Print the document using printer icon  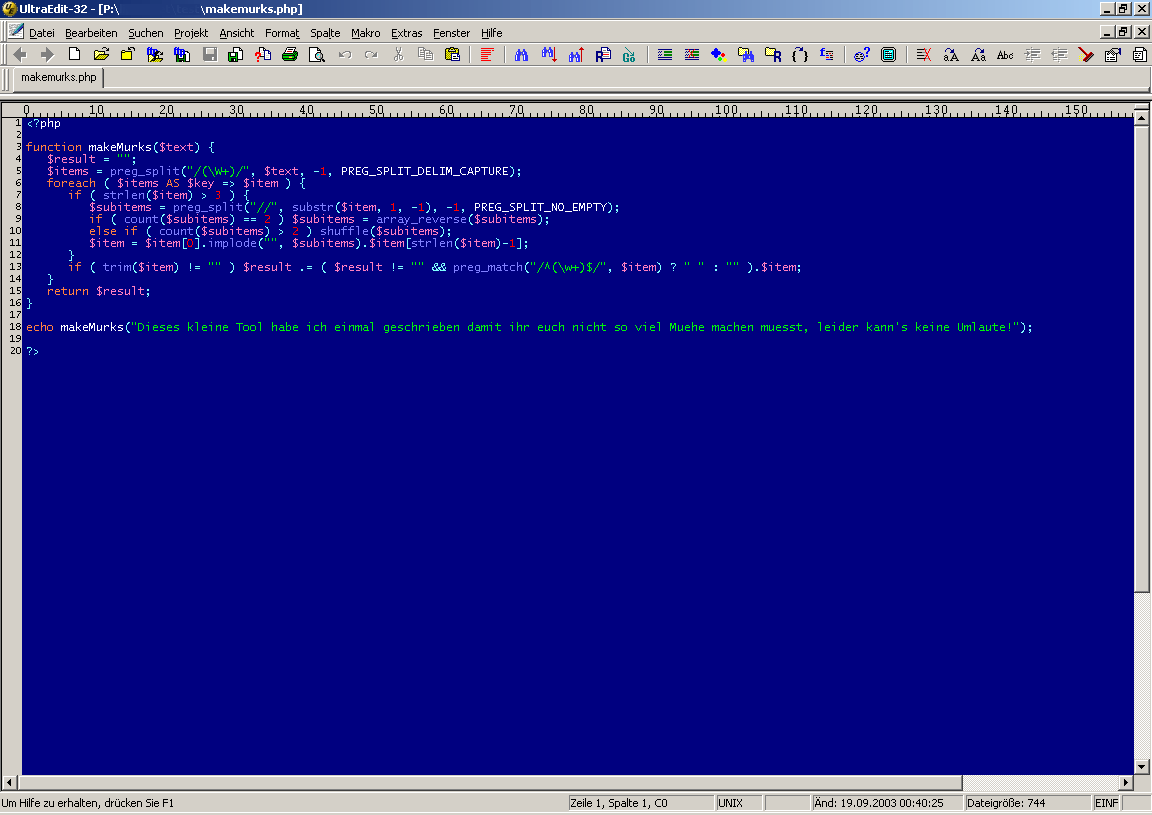pyautogui.click(x=290, y=55)
